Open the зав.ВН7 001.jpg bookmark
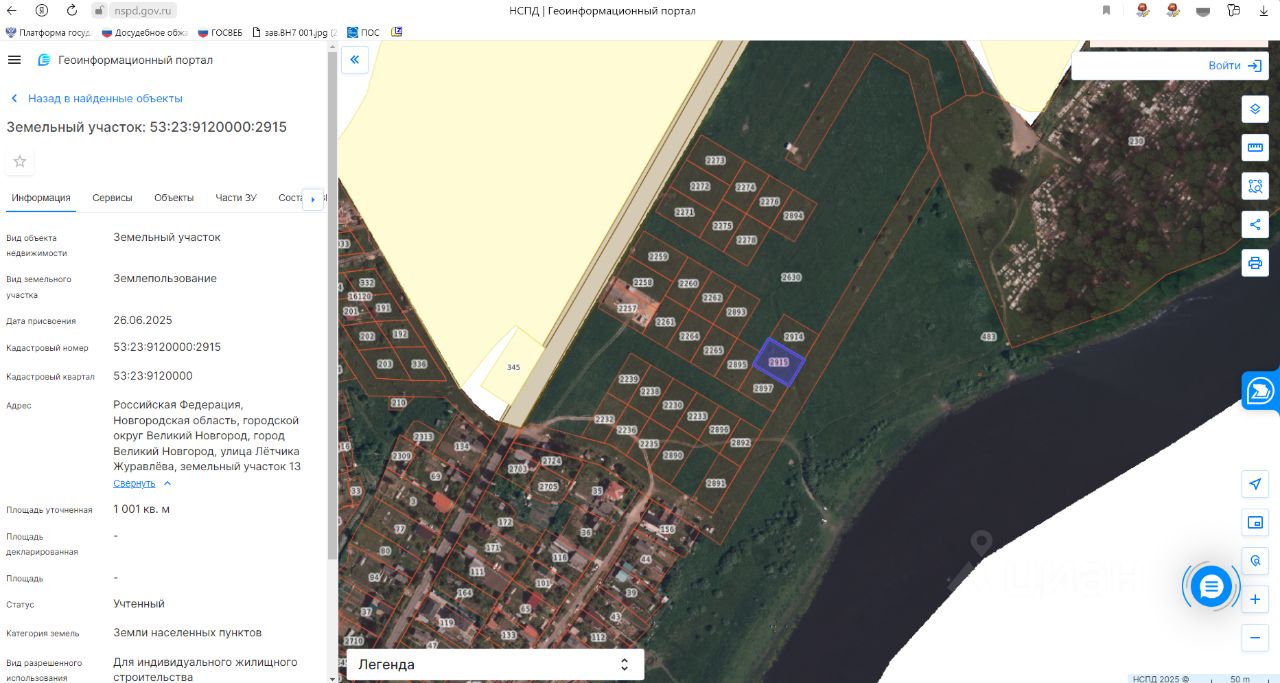 [294, 32]
